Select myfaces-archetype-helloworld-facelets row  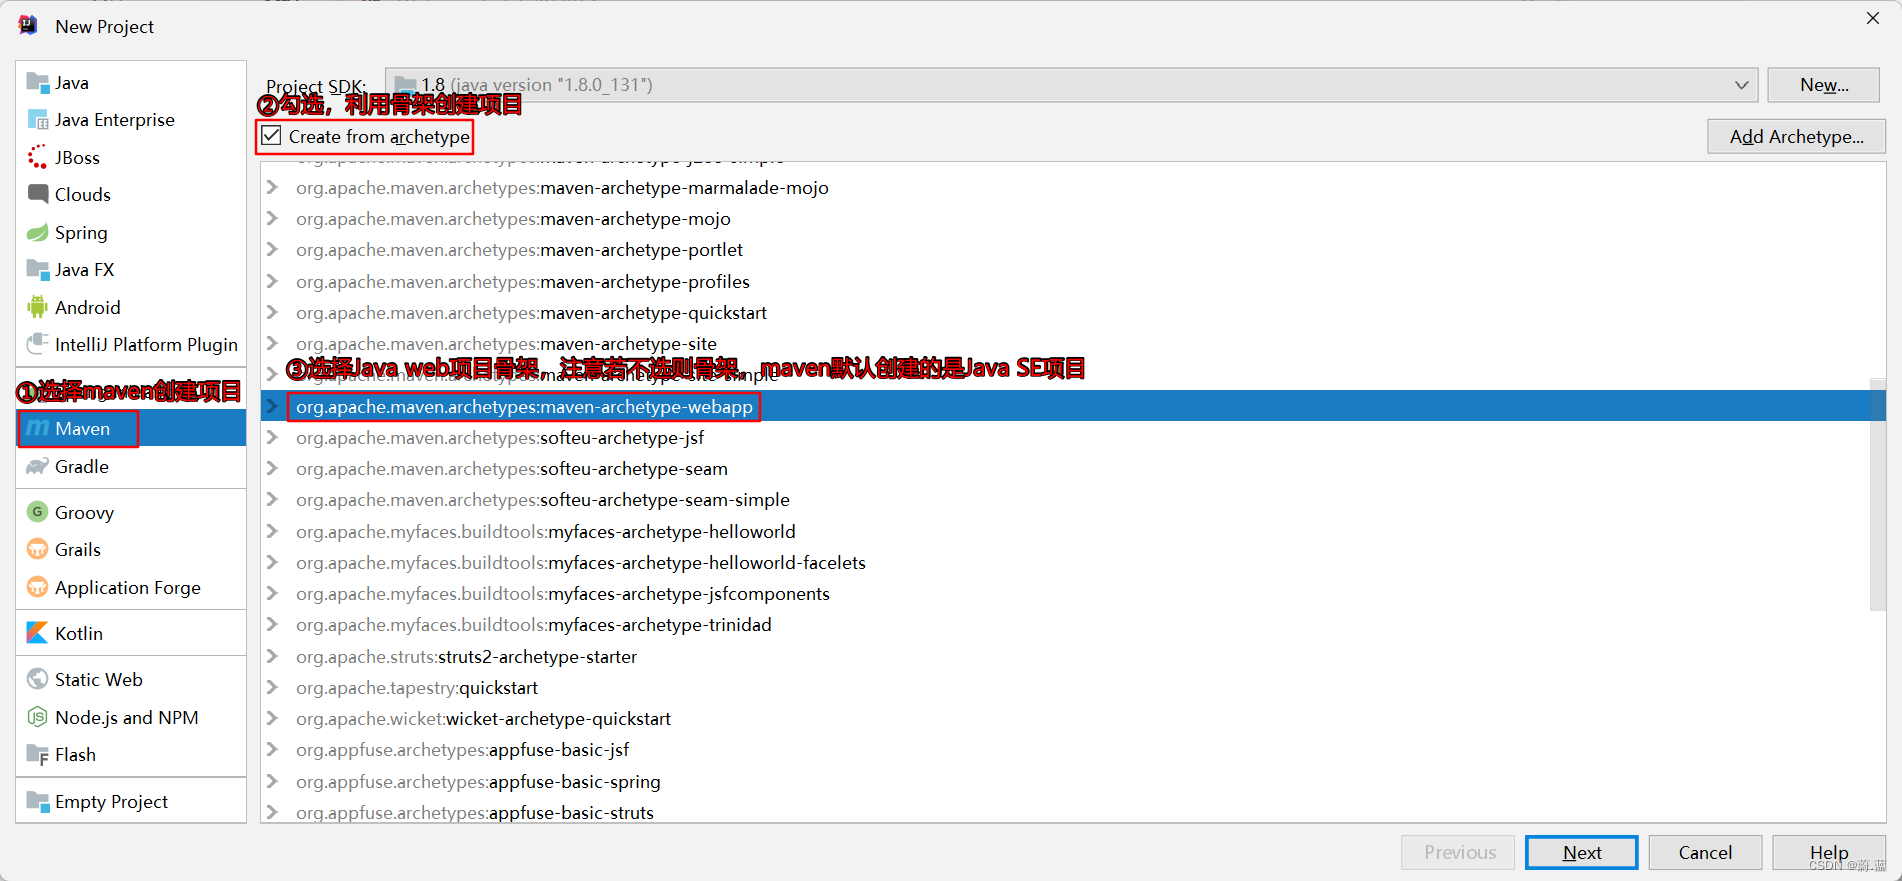[1065, 562]
